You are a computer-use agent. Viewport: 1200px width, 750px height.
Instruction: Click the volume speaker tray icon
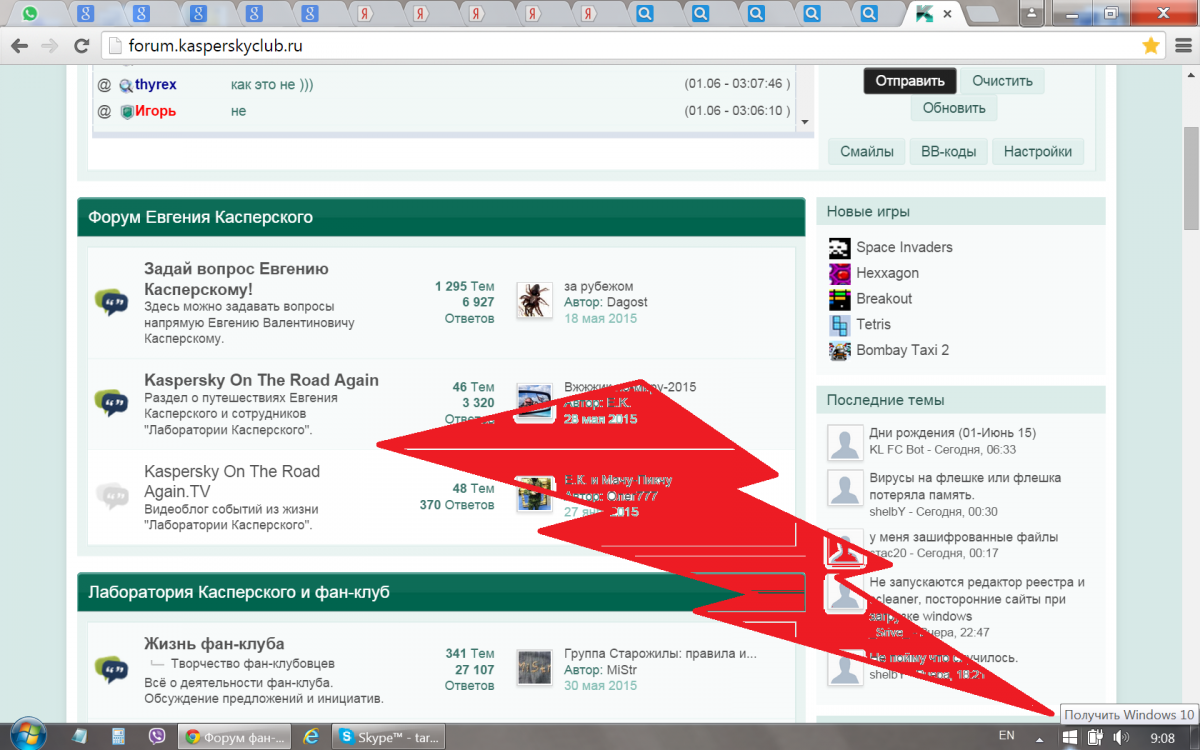(x=1121, y=737)
